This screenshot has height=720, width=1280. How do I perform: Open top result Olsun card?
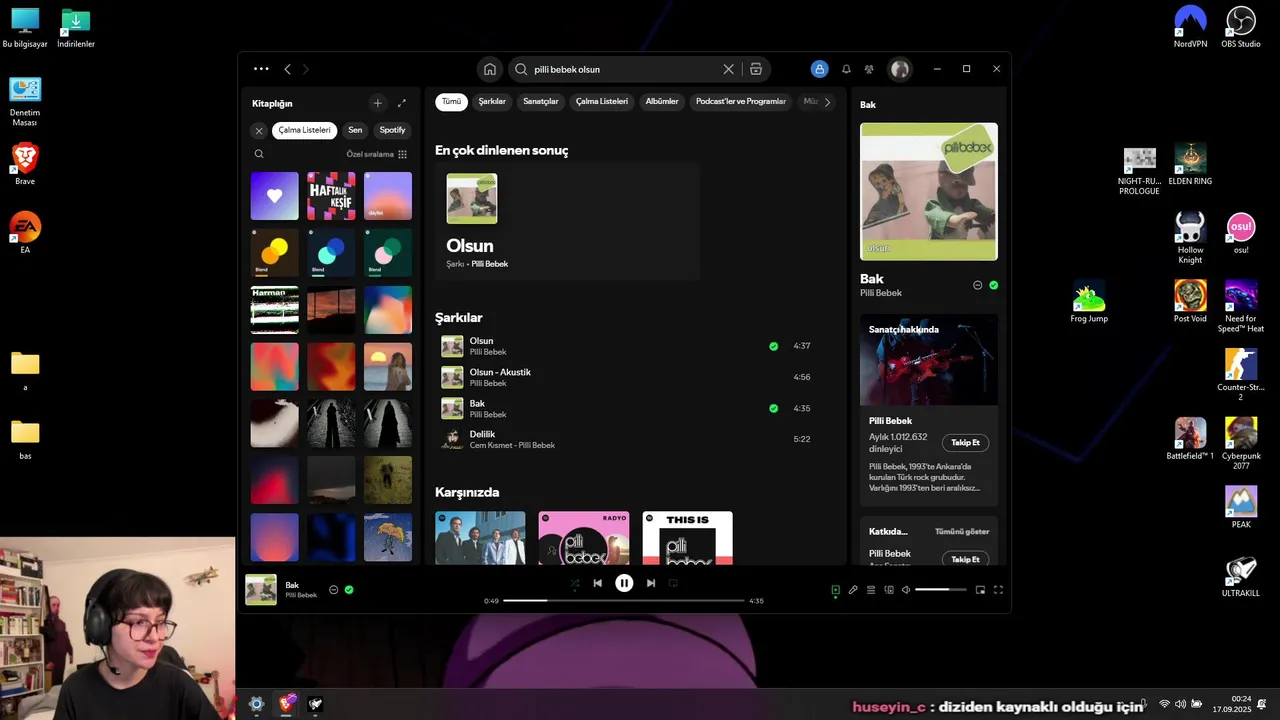click(567, 222)
